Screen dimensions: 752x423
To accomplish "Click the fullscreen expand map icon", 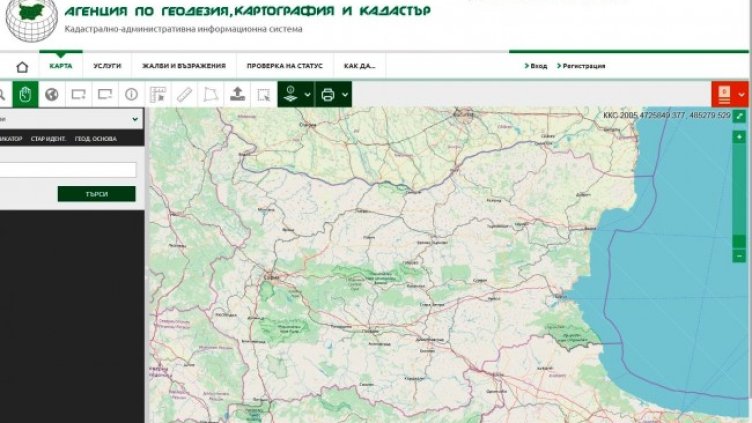I will 739,116.
